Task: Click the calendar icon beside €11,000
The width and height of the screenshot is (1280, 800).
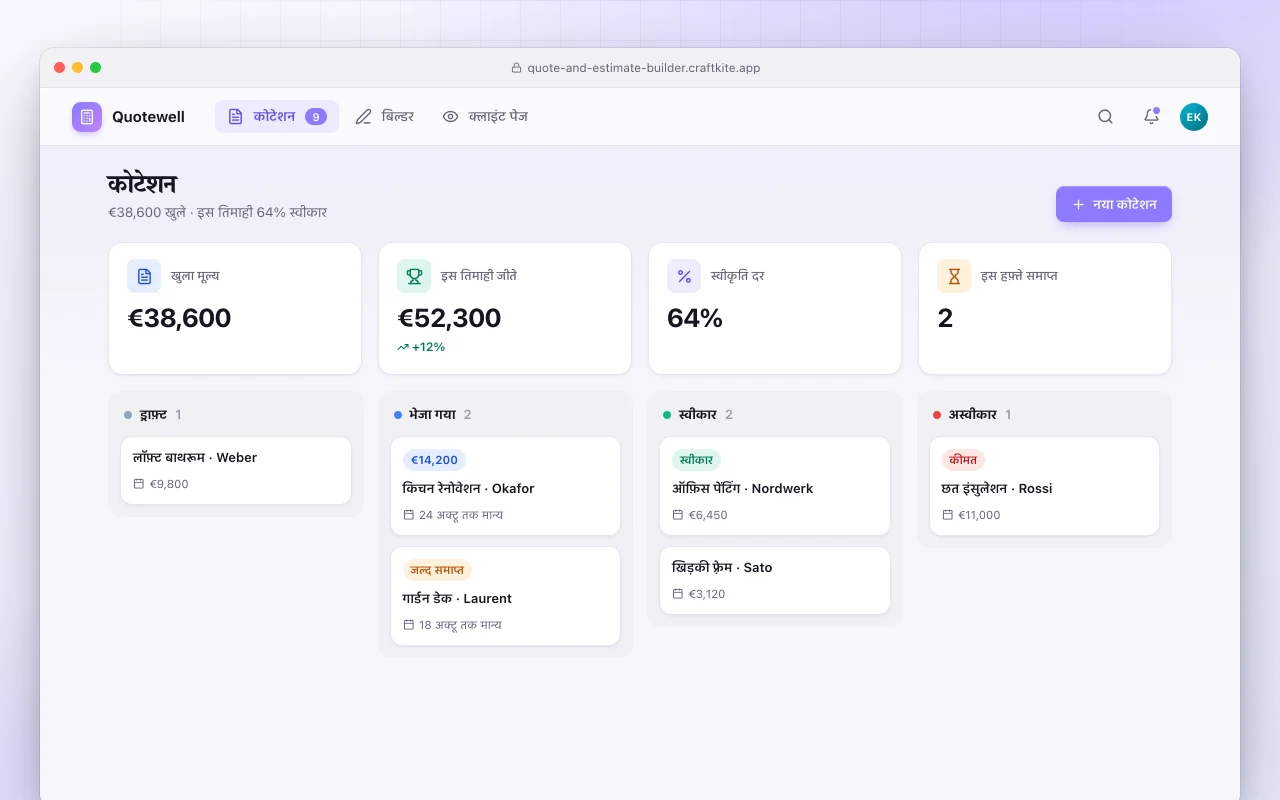Action: coord(948,515)
